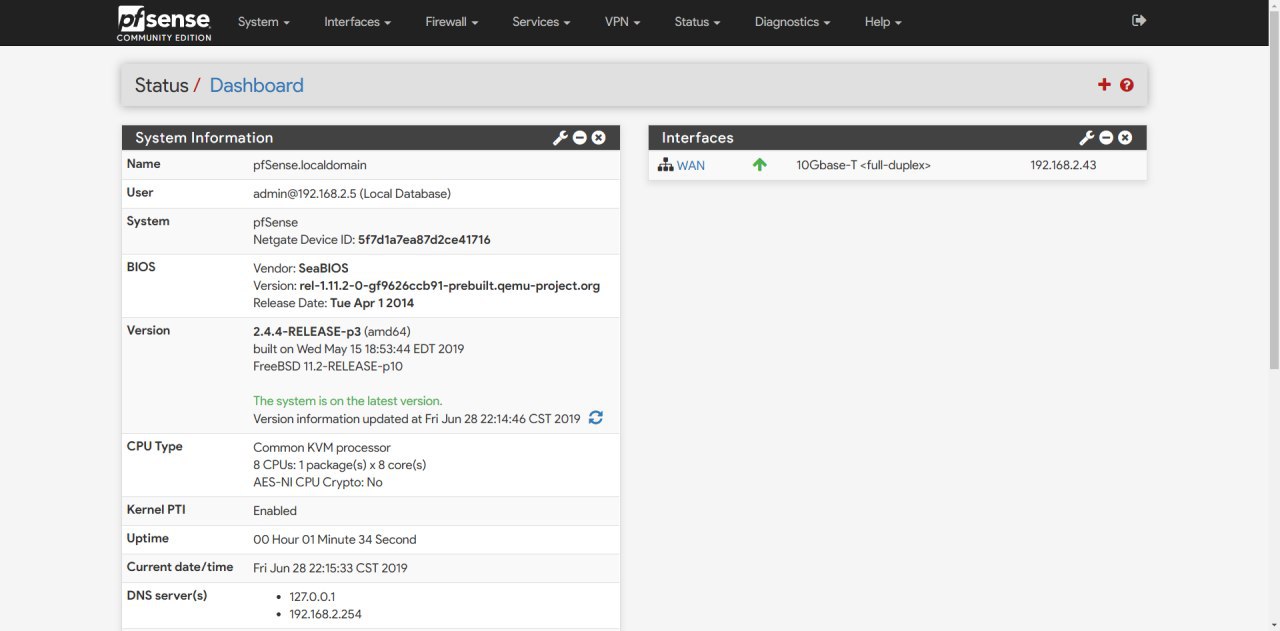Minimize the Interfaces widget
The image size is (1280, 631).
tap(1106, 138)
